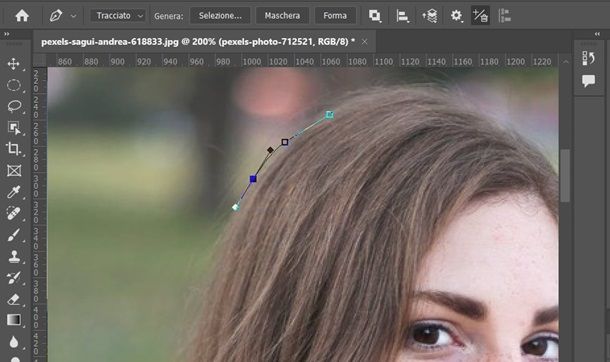Select the Gradient tool
Image resolution: width=610 pixels, height=362 pixels.
pyautogui.click(x=14, y=320)
